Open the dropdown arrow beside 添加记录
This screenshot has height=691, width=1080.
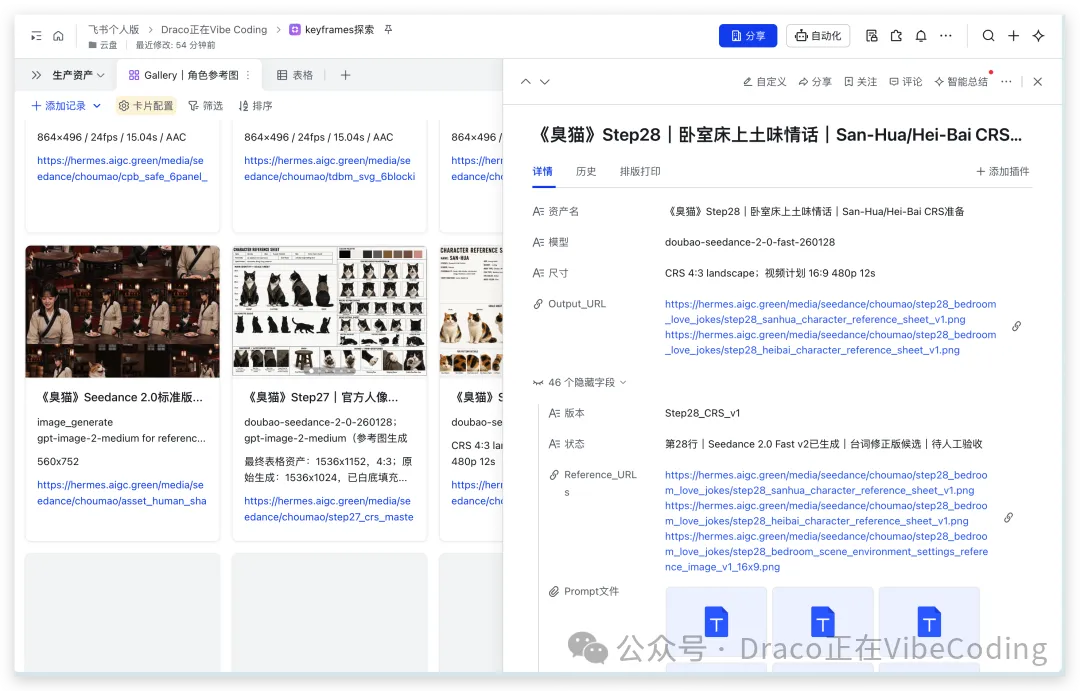coord(97,105)
